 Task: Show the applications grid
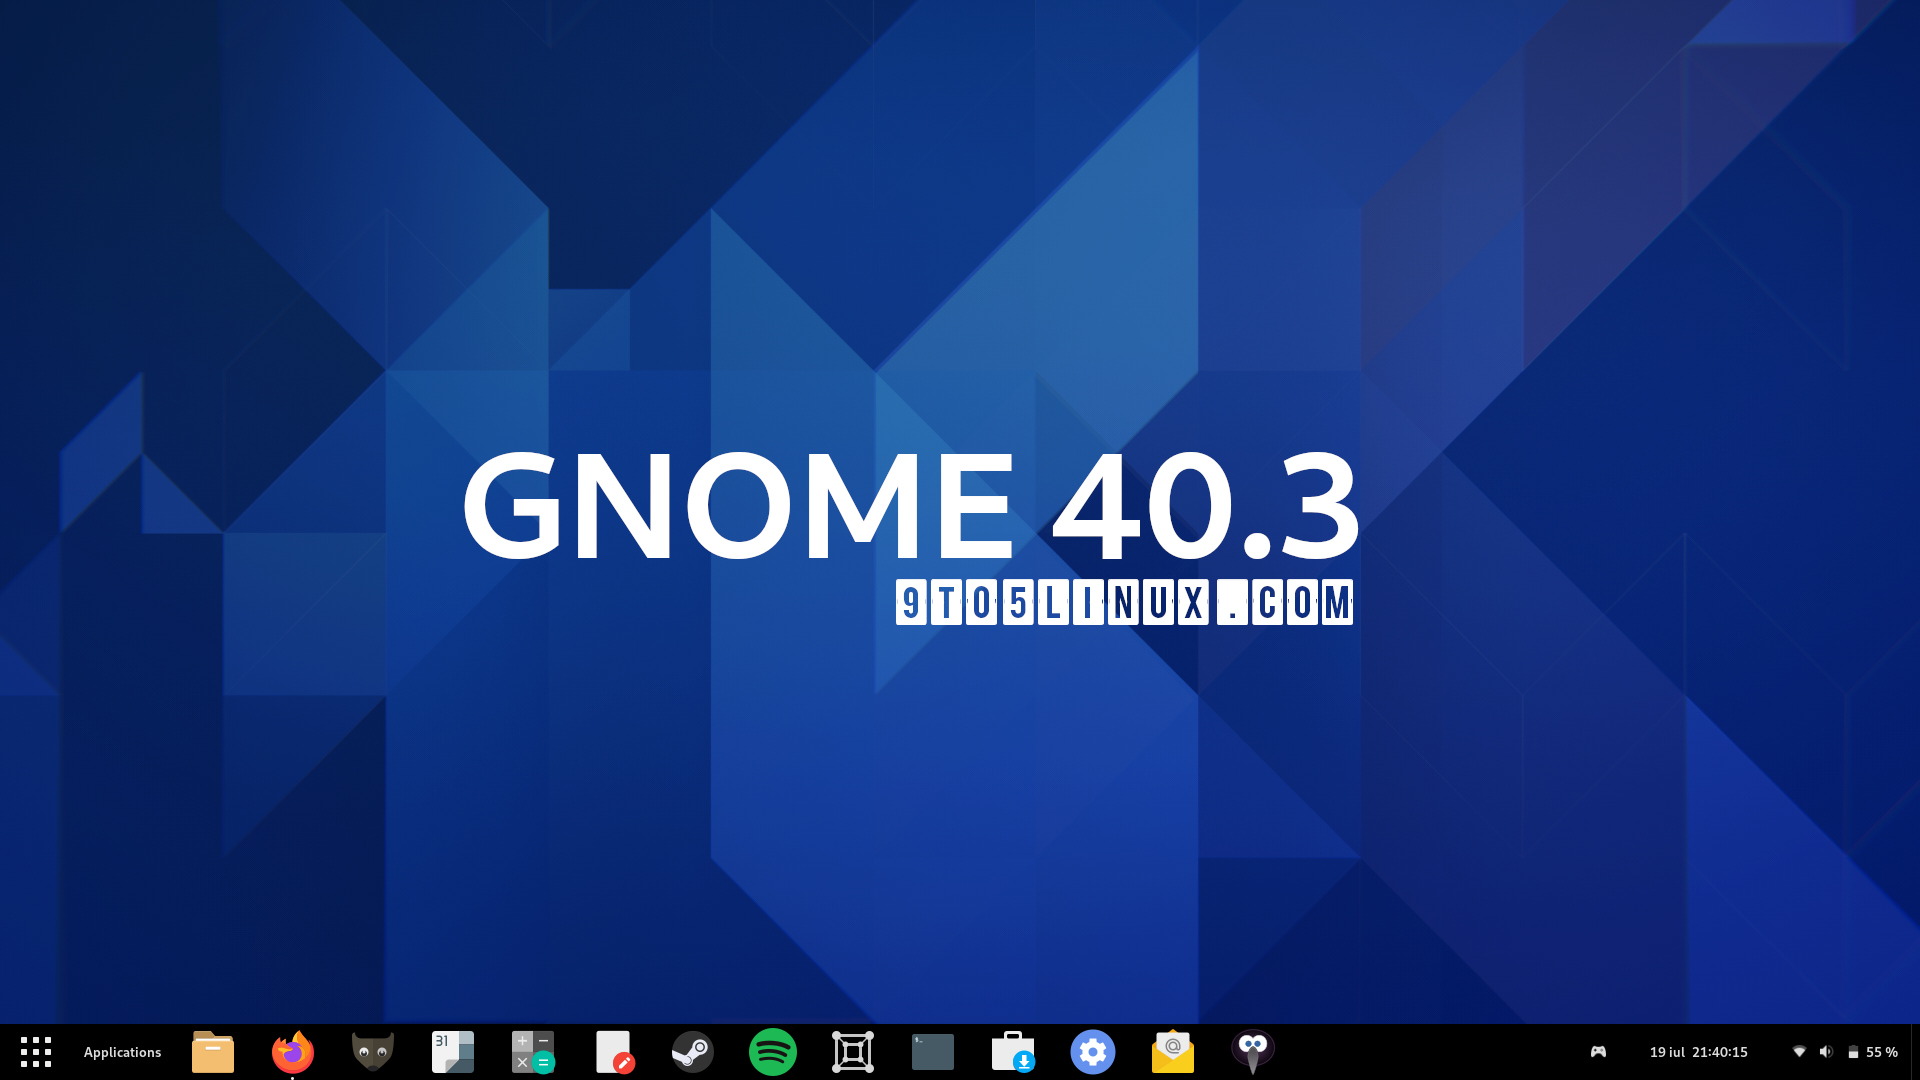coord(36,1052)
